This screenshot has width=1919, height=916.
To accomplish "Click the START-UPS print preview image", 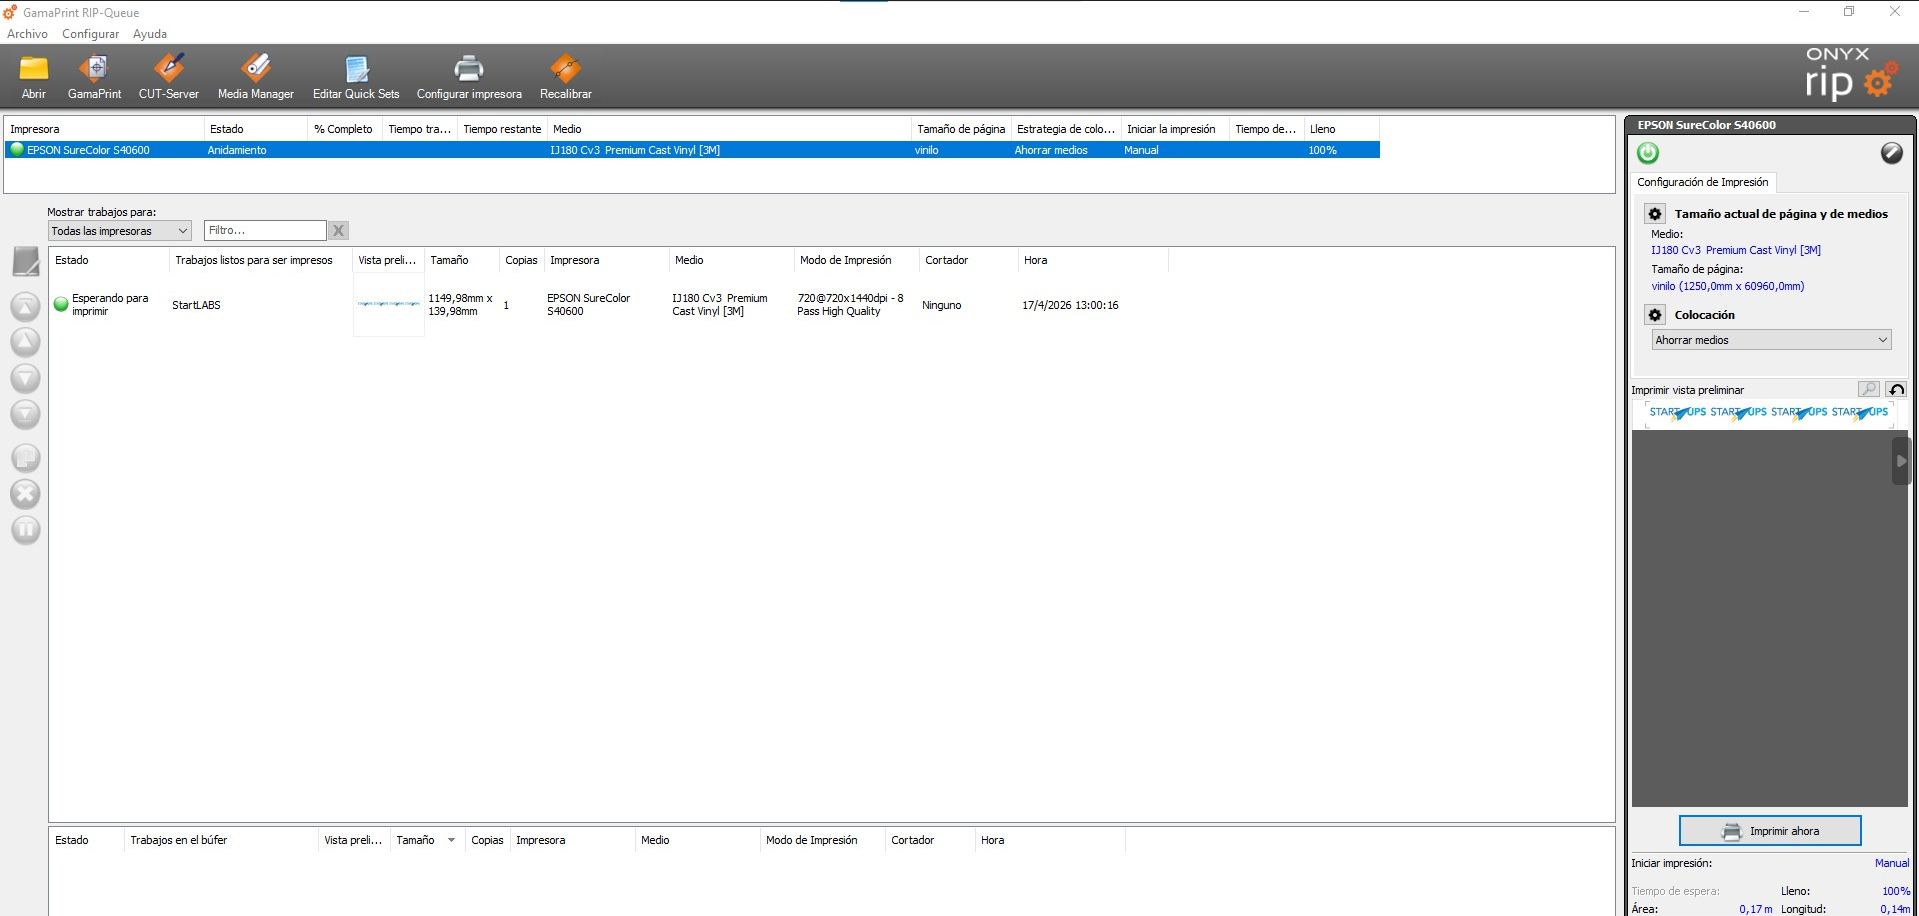I will tap(1768, 413).
